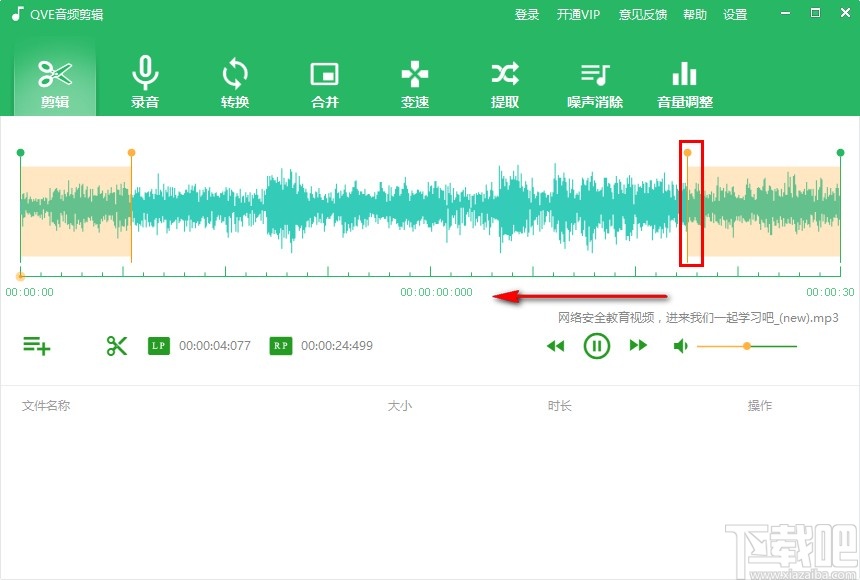The height and width of the screenshot is (580, 860).
Task: Click the scissors cut button
Action: pyautogui.click(x=117, y=346)
